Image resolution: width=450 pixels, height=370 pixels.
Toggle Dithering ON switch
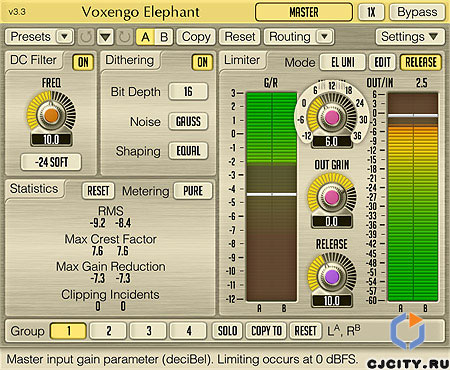click(x=202, y=62)
